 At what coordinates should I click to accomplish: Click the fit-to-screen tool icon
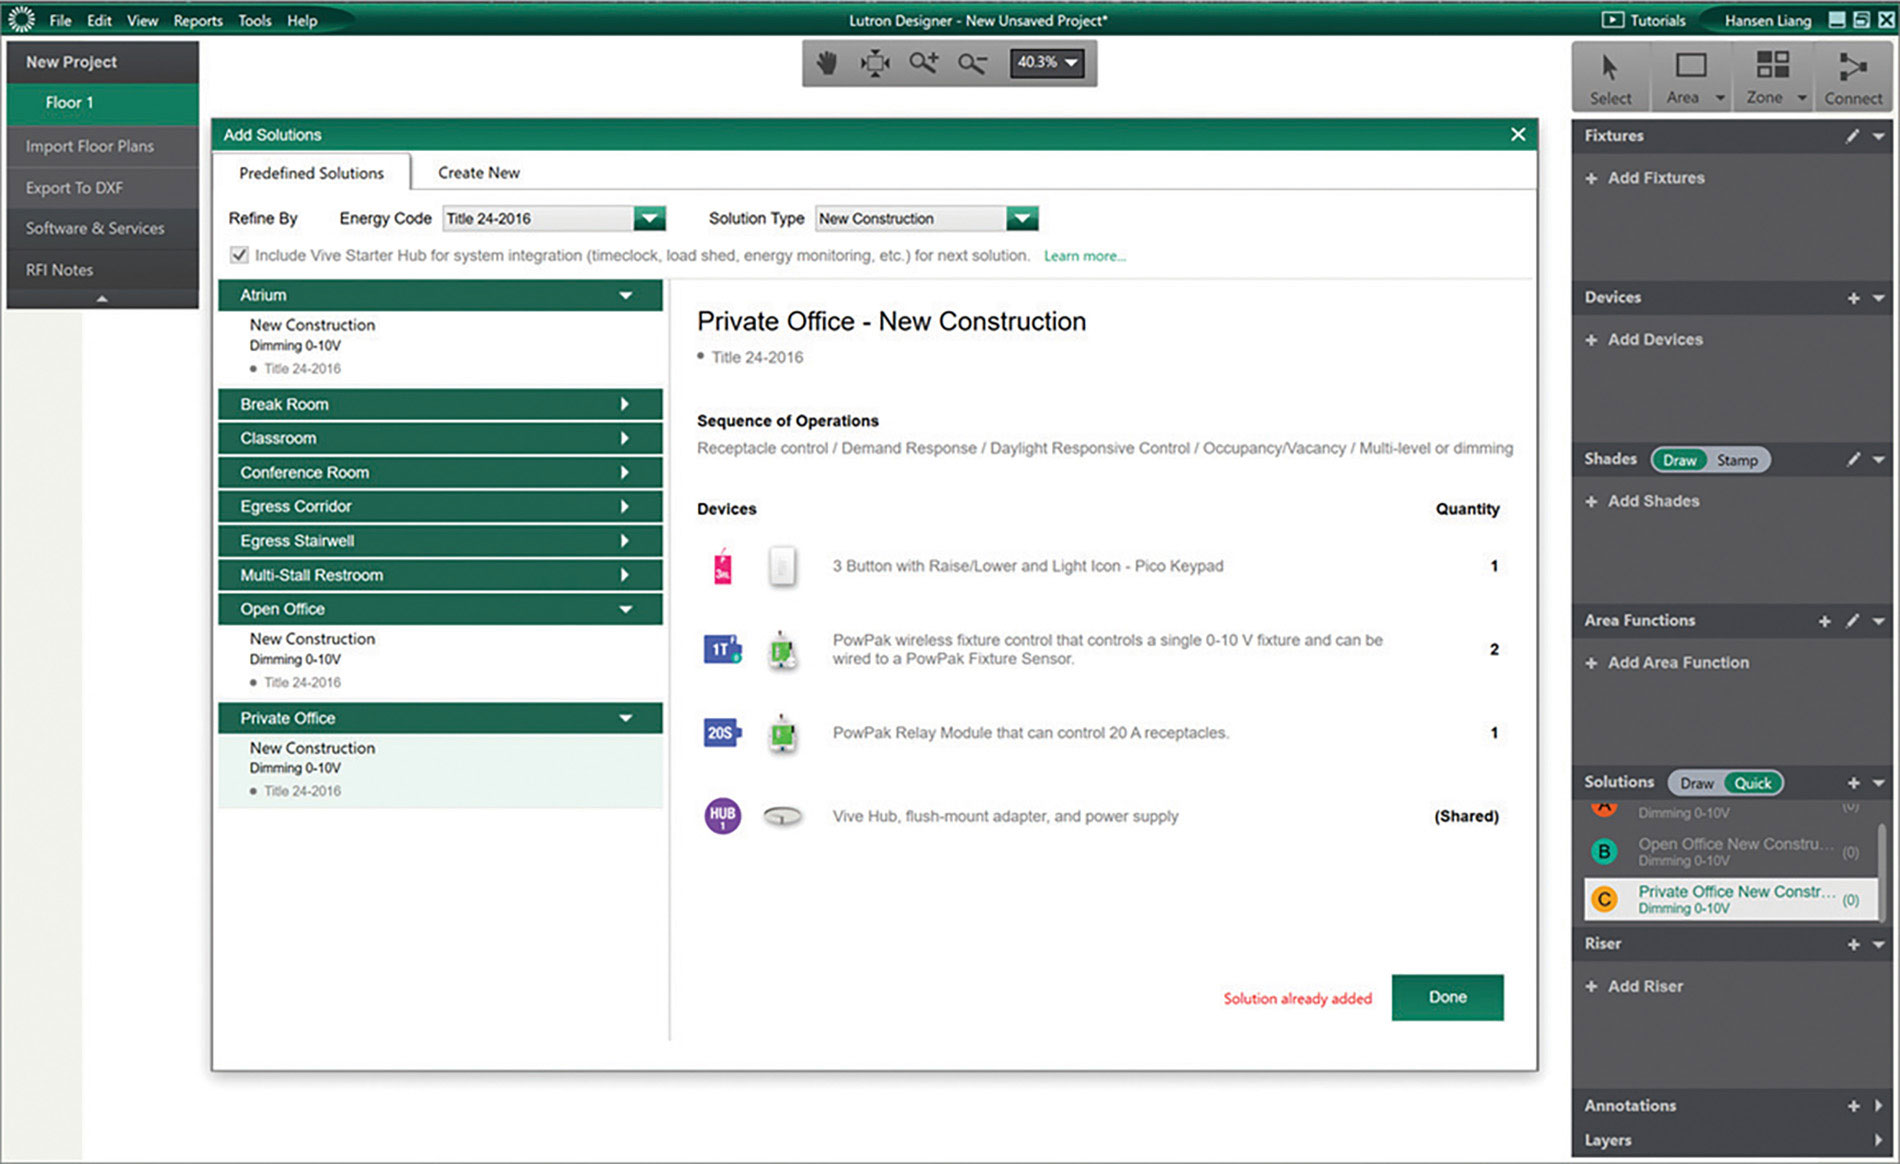coord(875,63)
